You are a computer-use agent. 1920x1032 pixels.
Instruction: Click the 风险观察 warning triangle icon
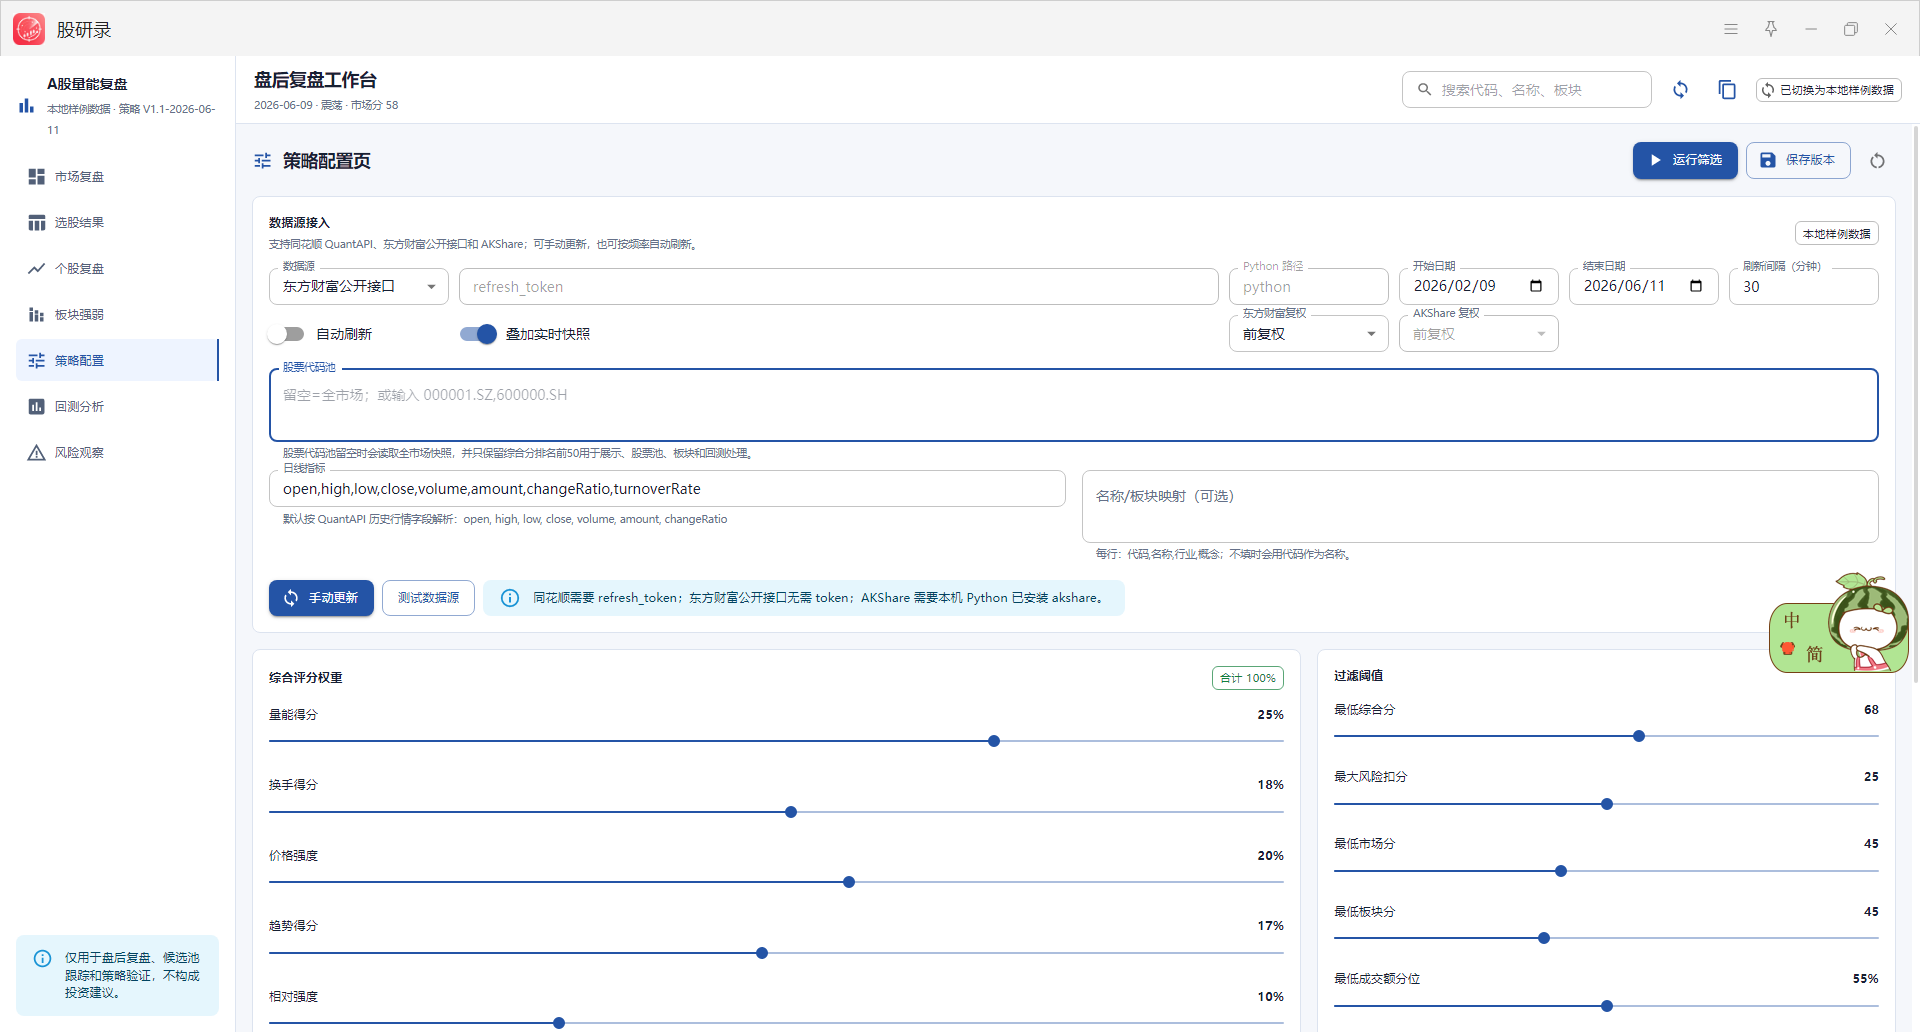37,453
